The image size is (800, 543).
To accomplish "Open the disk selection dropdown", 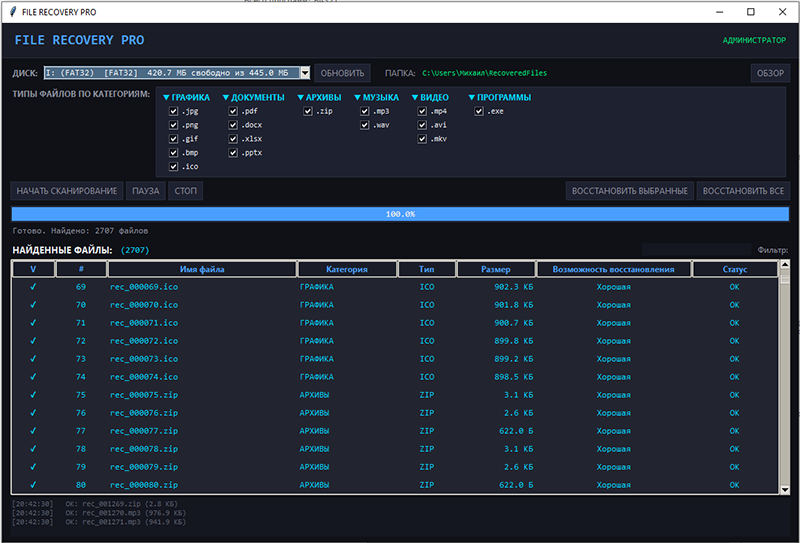I will pyautogui.click(x=305, y=73).
